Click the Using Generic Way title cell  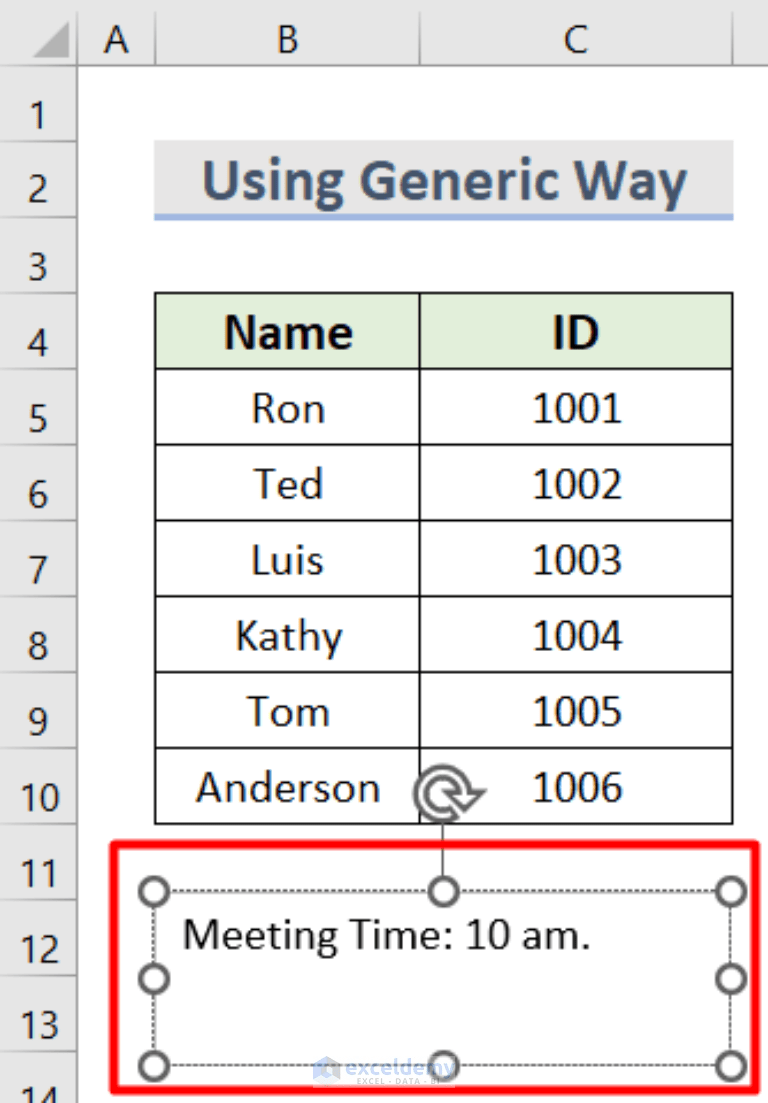pyautogui.click(x=443, y=181)
